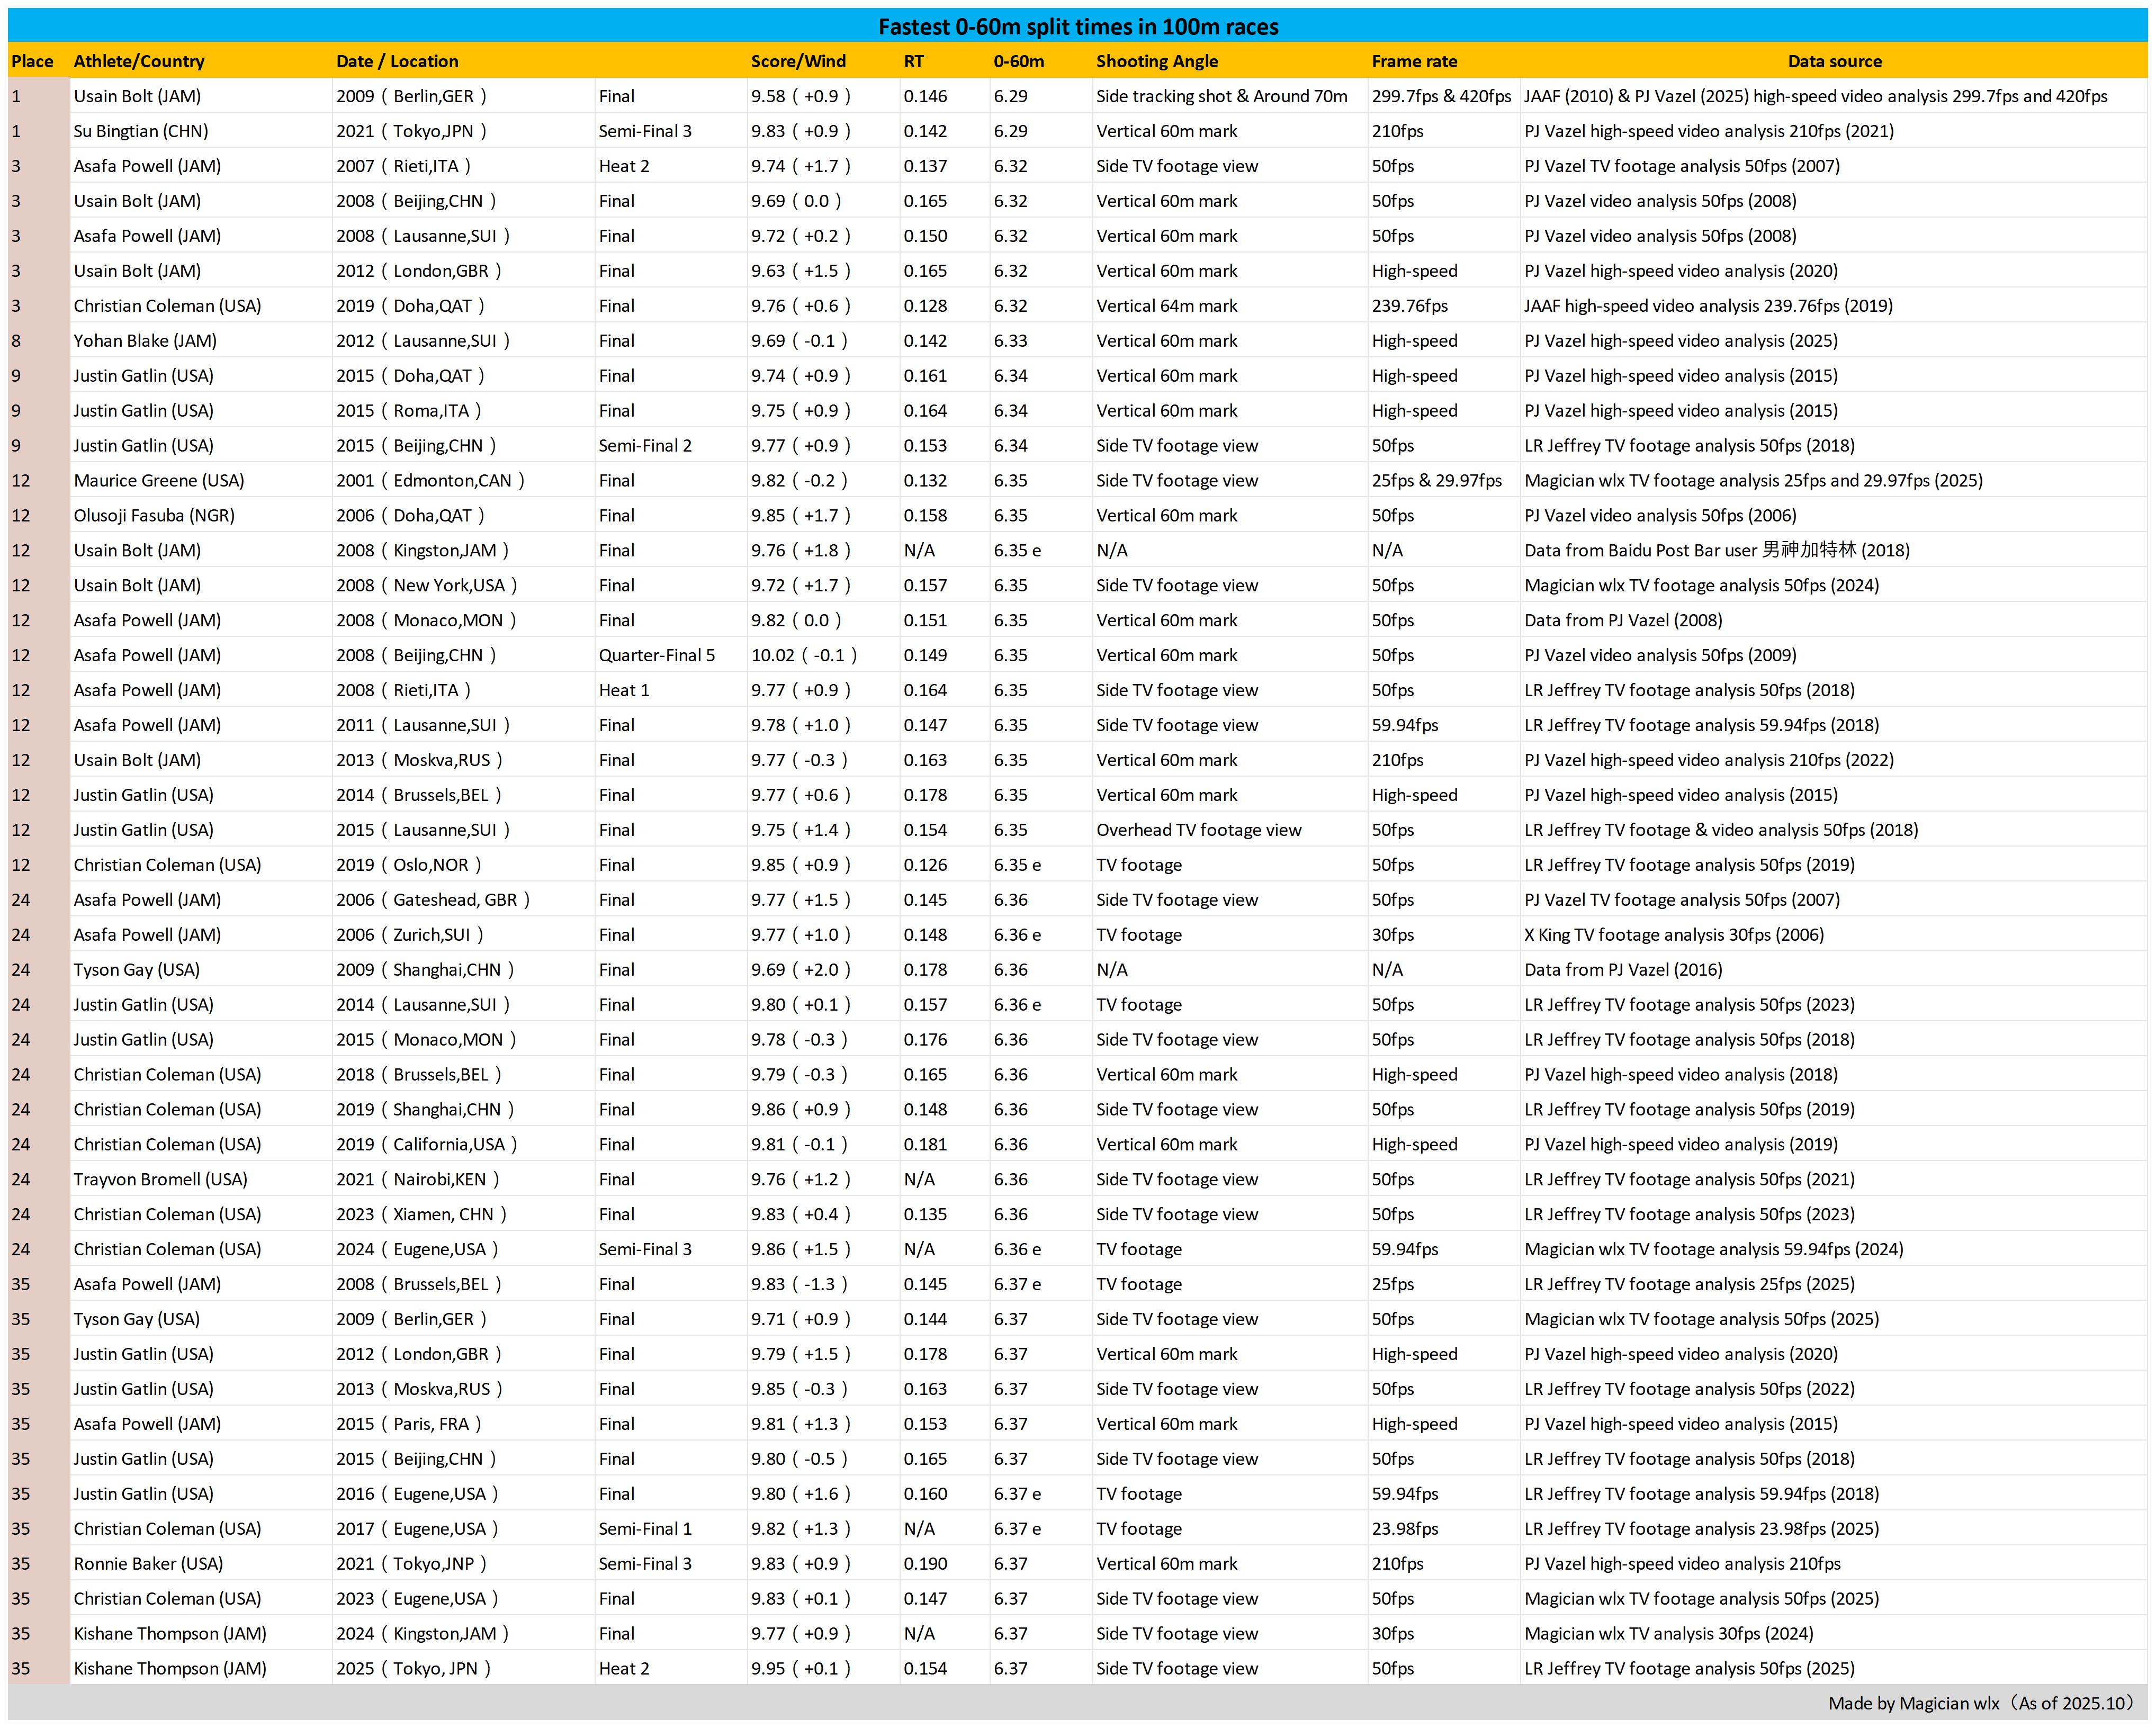Click the Made by Magician wlx footer
This screenshot has width=2156, height=1728.
[1980, 1703]
